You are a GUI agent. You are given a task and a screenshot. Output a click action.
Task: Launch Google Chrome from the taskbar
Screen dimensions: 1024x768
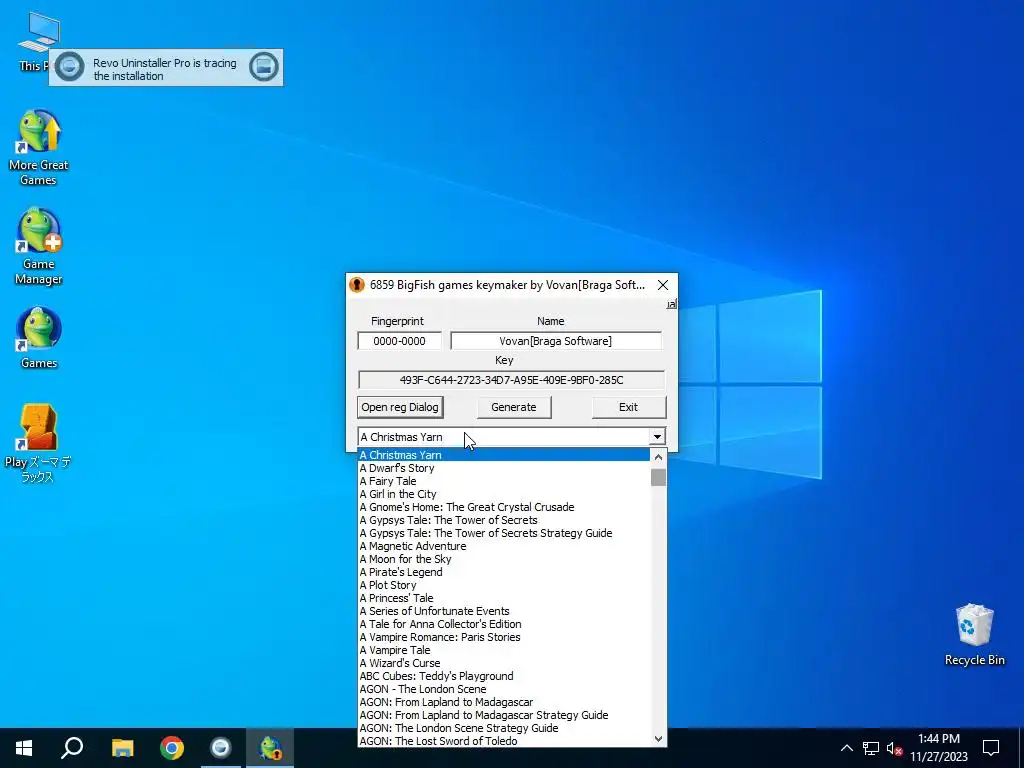[x=172, y=748]
